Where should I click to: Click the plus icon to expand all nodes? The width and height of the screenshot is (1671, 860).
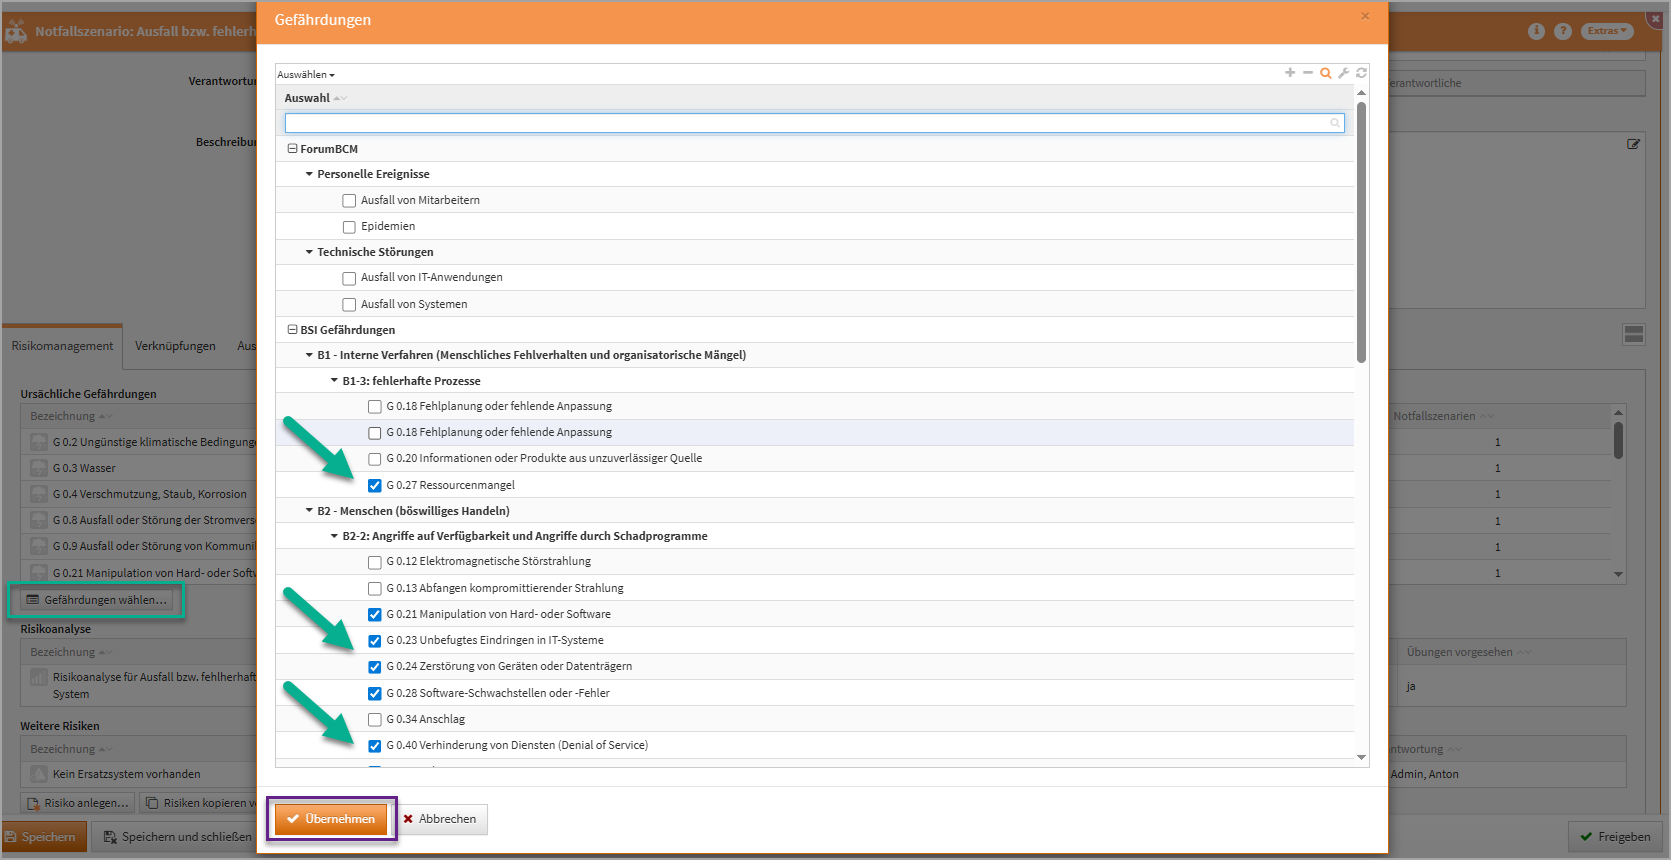(x=1290, y=73)
